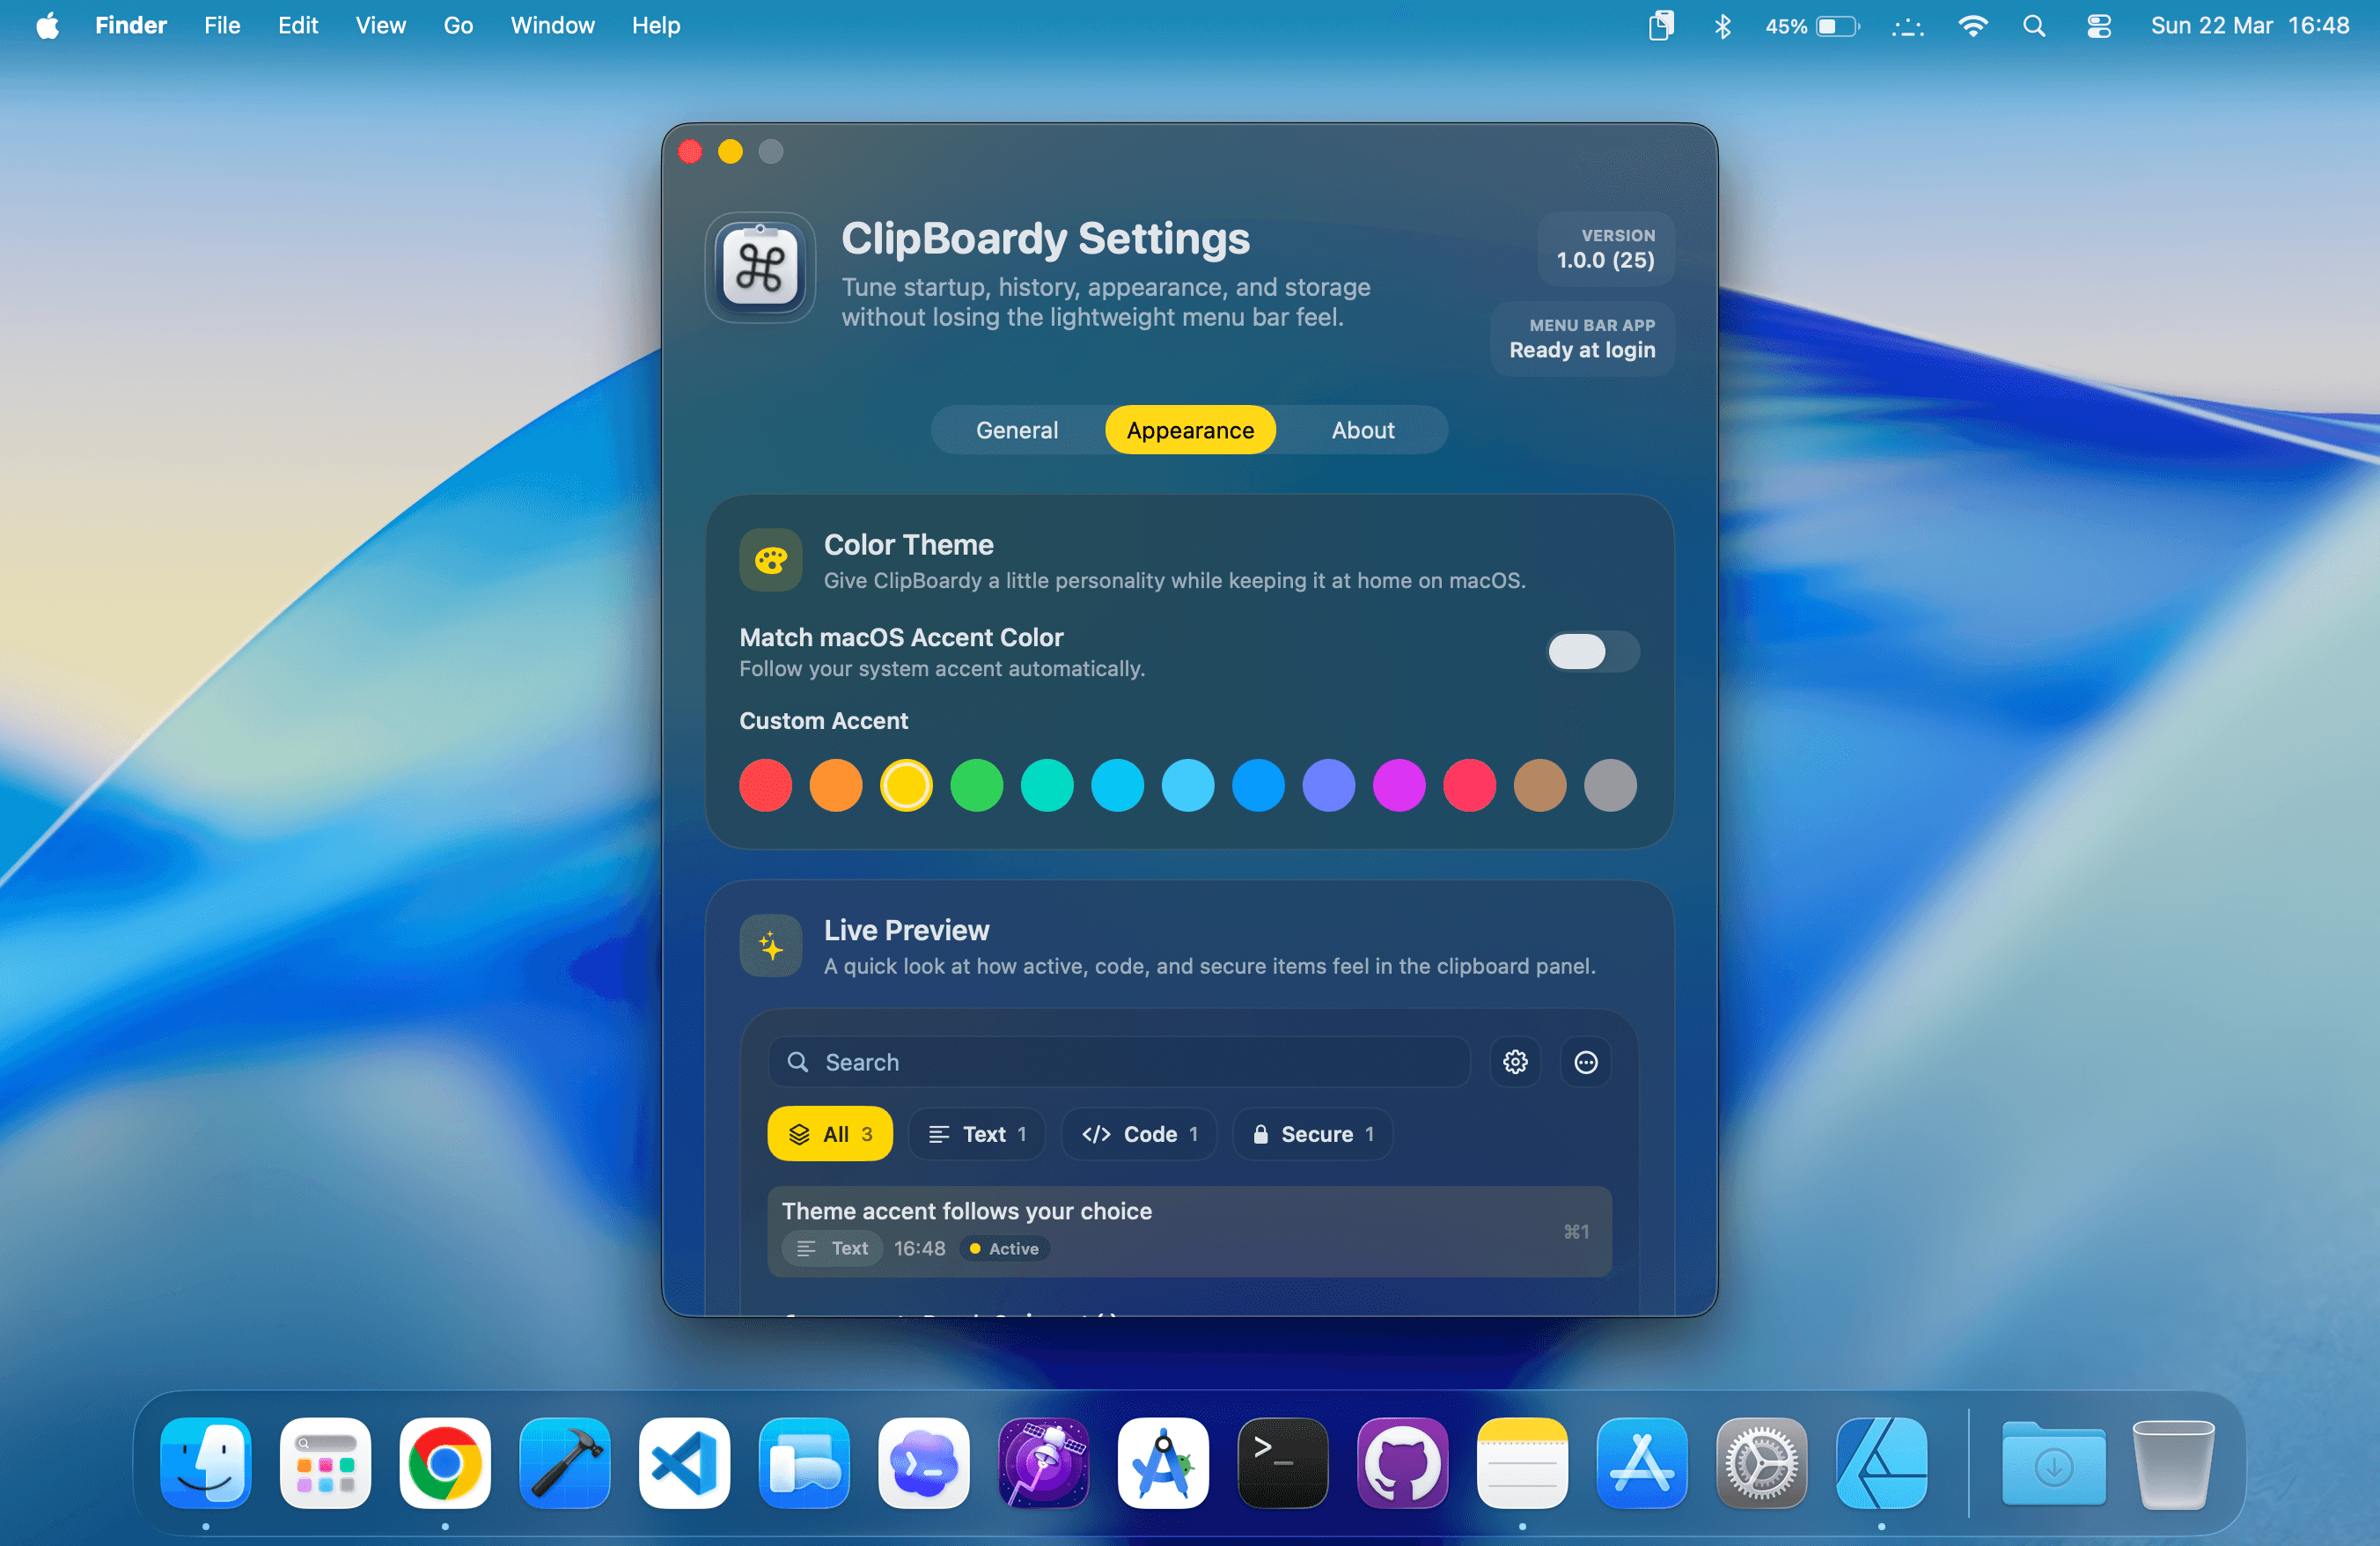Viewport: 2380px width, 1546px height.
Task: Open the About tab
Action: tap(1362, 429)
